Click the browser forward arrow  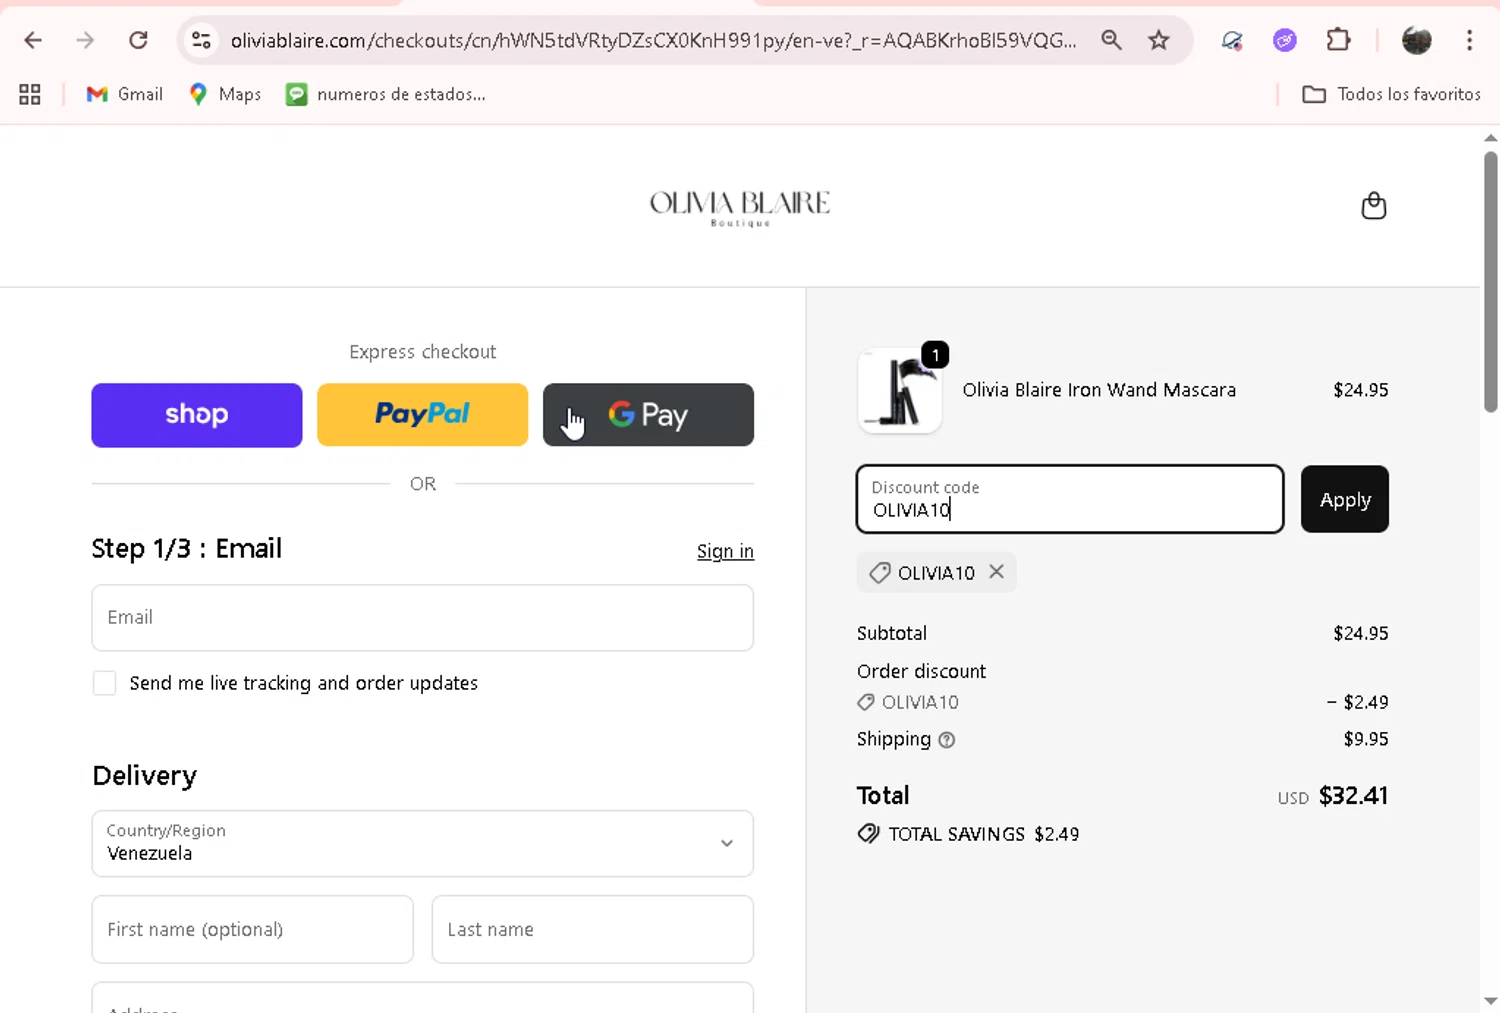tap(85, 40)
